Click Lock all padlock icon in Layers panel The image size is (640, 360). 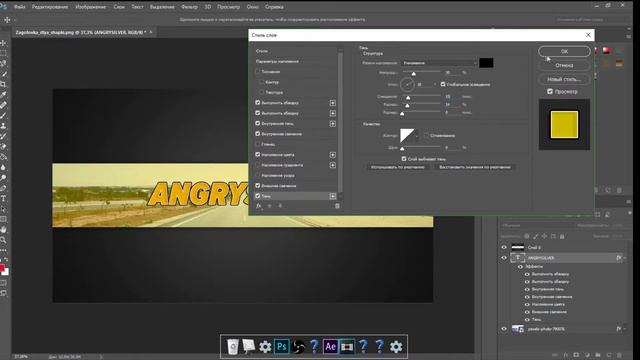562,236
